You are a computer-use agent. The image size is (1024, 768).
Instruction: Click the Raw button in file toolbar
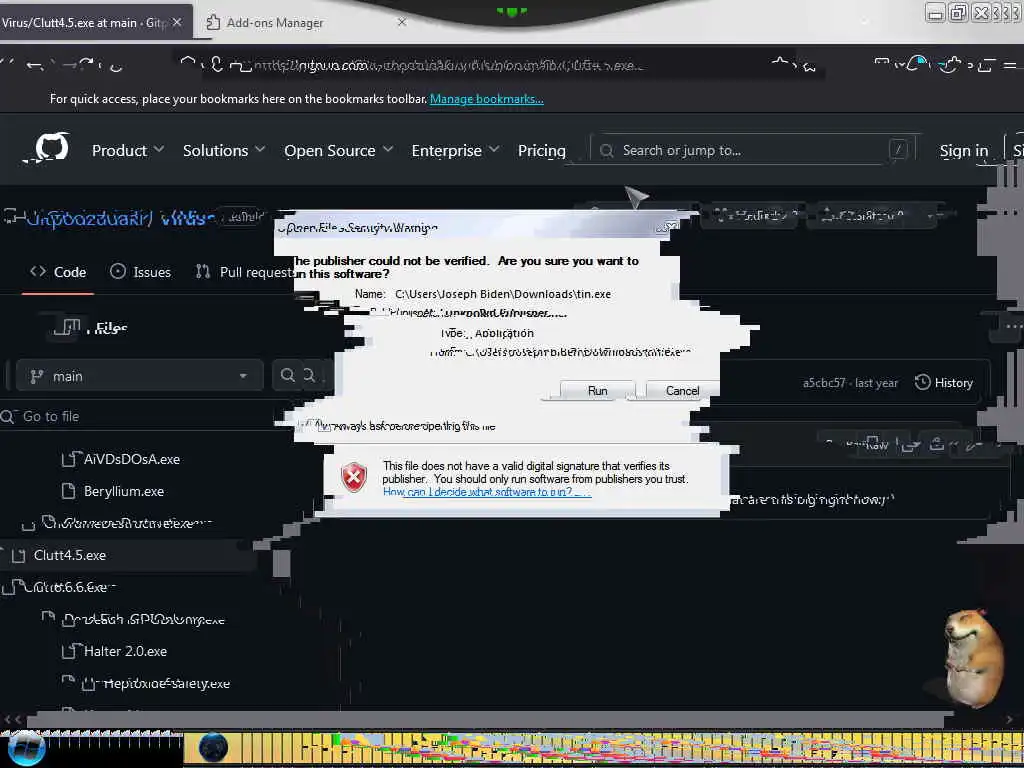[876, 445]
